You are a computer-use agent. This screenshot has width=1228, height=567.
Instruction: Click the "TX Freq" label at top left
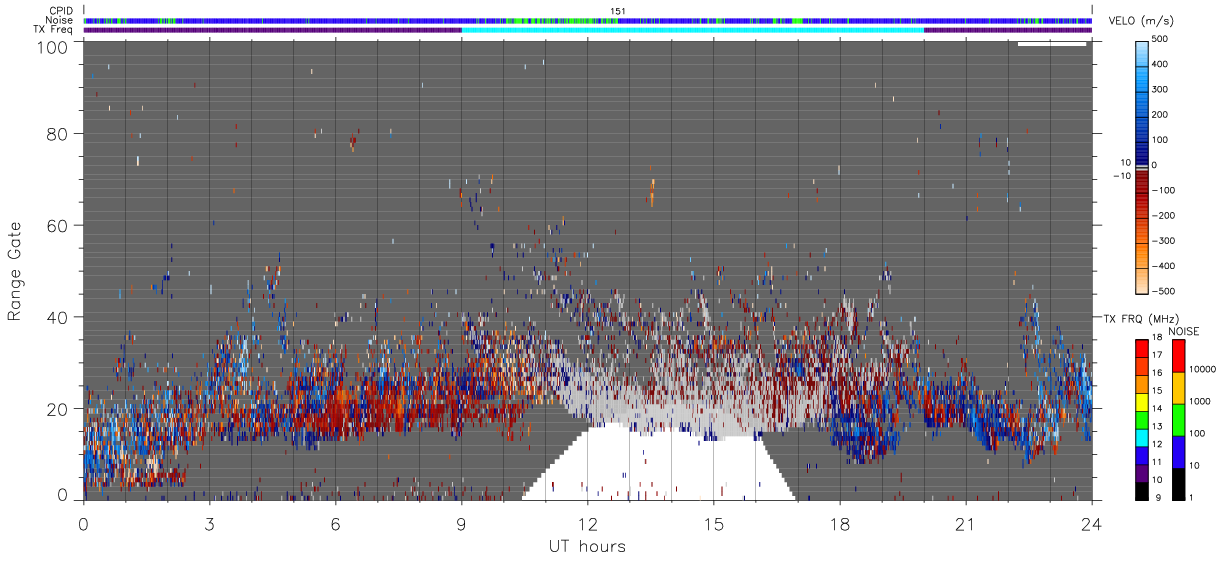52,30
